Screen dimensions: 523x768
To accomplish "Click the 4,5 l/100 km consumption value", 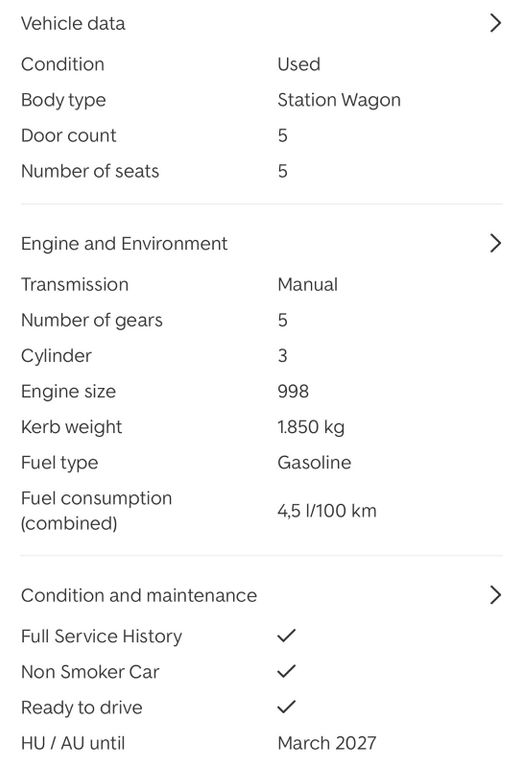I will 327,511.
